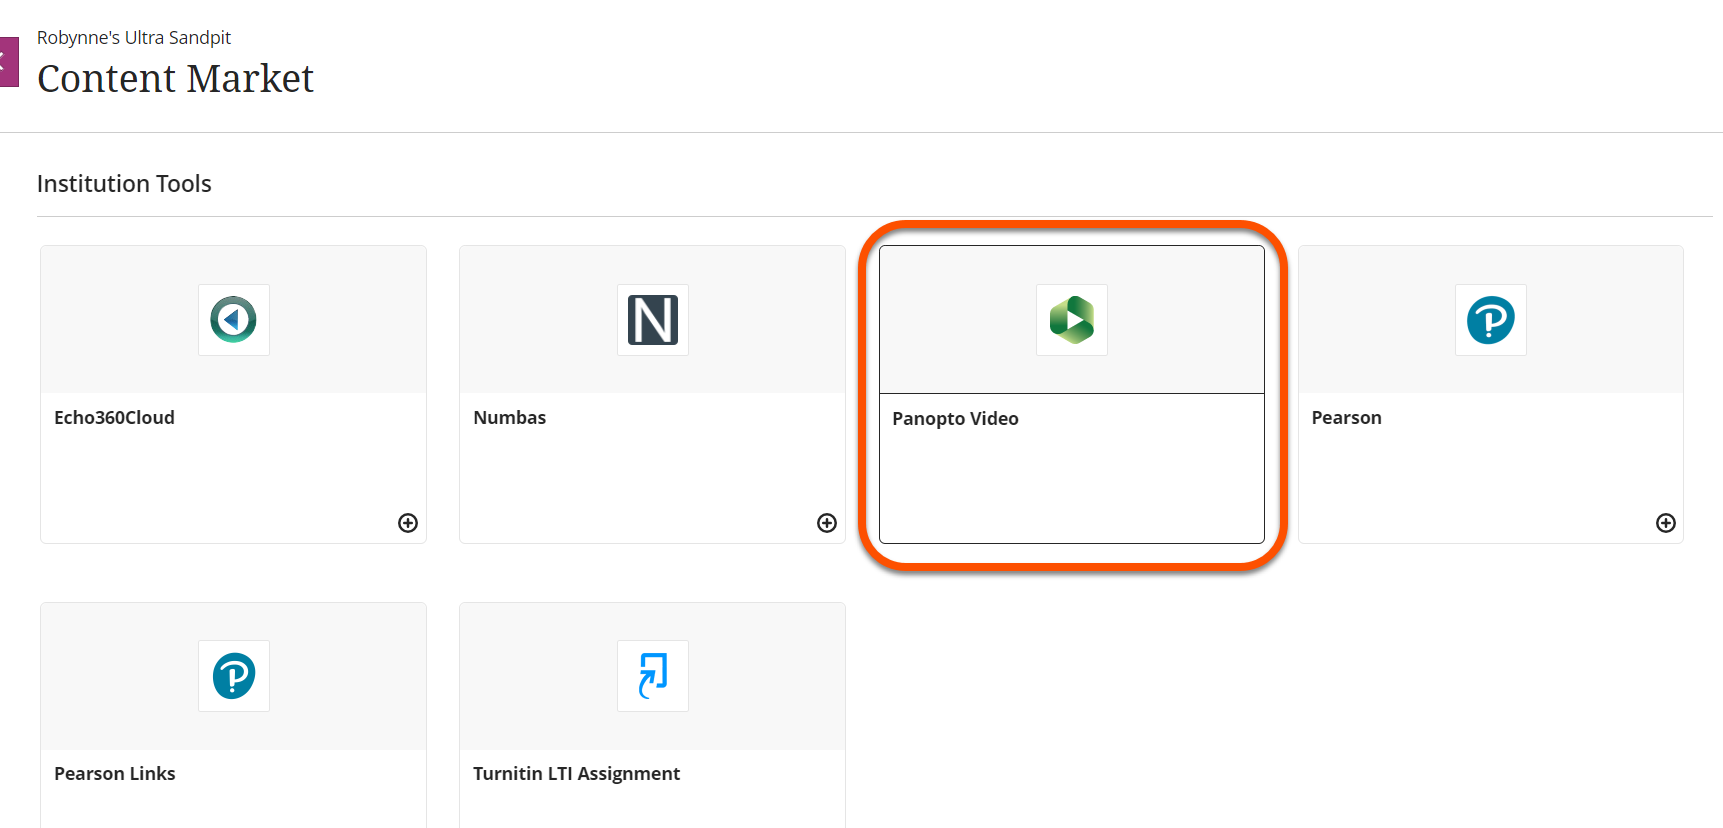The width and height of the screenshot is (1723, 828).
Task: Open the Echo360Cloud tool title
Action: [x=114, y=418]
